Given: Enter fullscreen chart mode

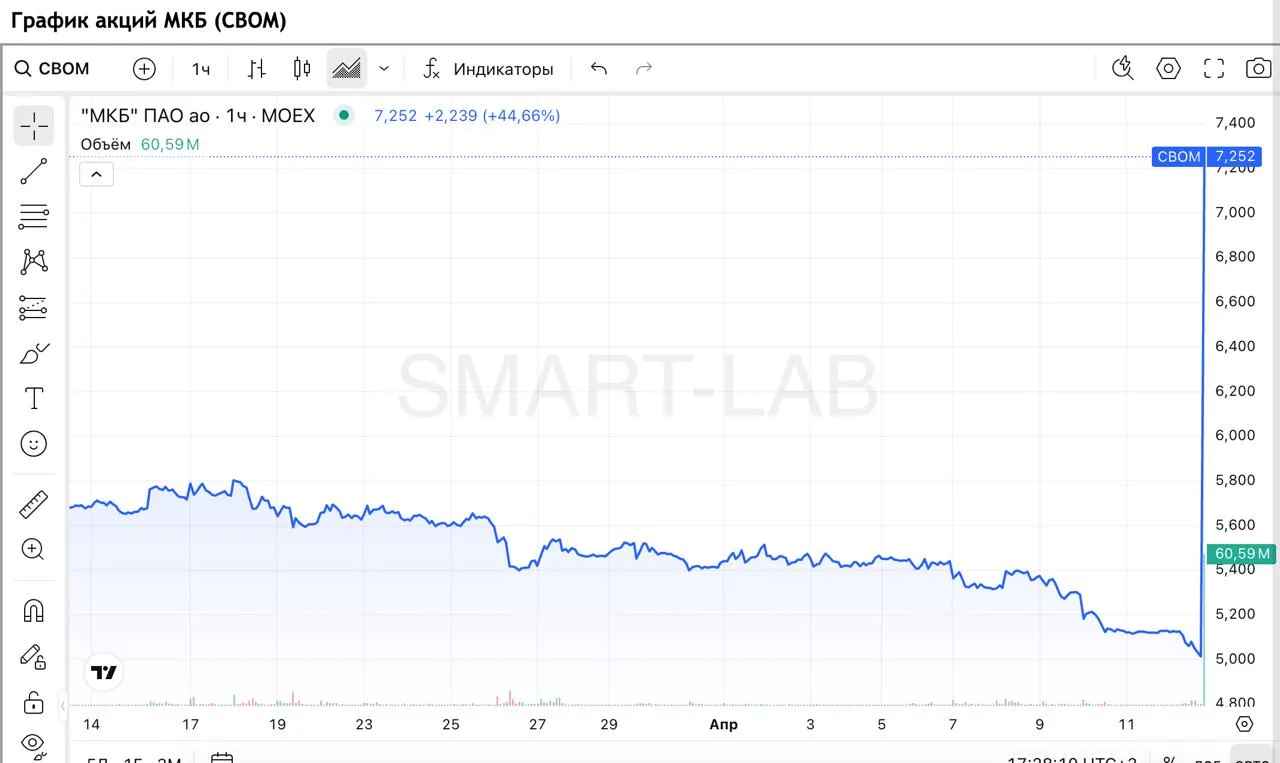Looking at the screenshot, I should pos(1214,69).
